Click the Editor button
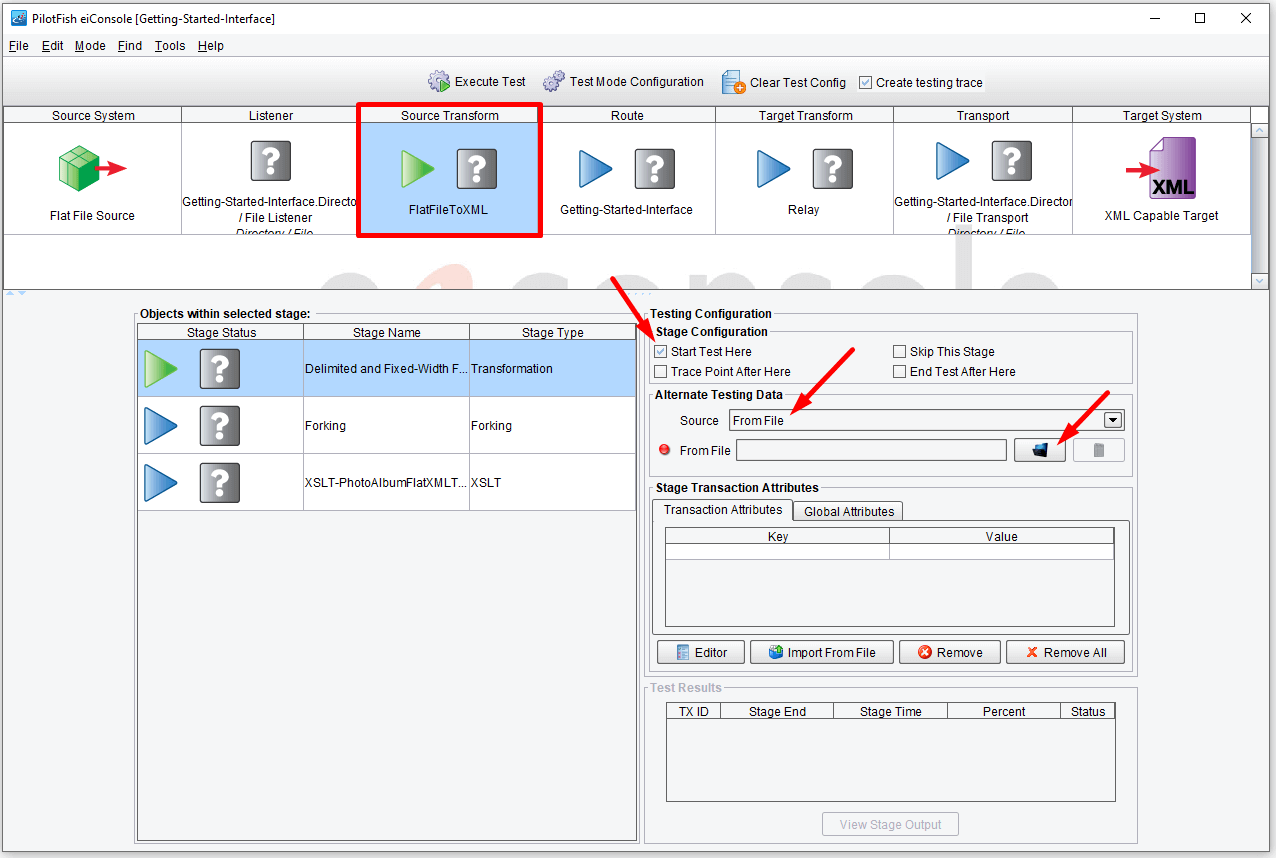1276x858 pixels. point(702,652)
